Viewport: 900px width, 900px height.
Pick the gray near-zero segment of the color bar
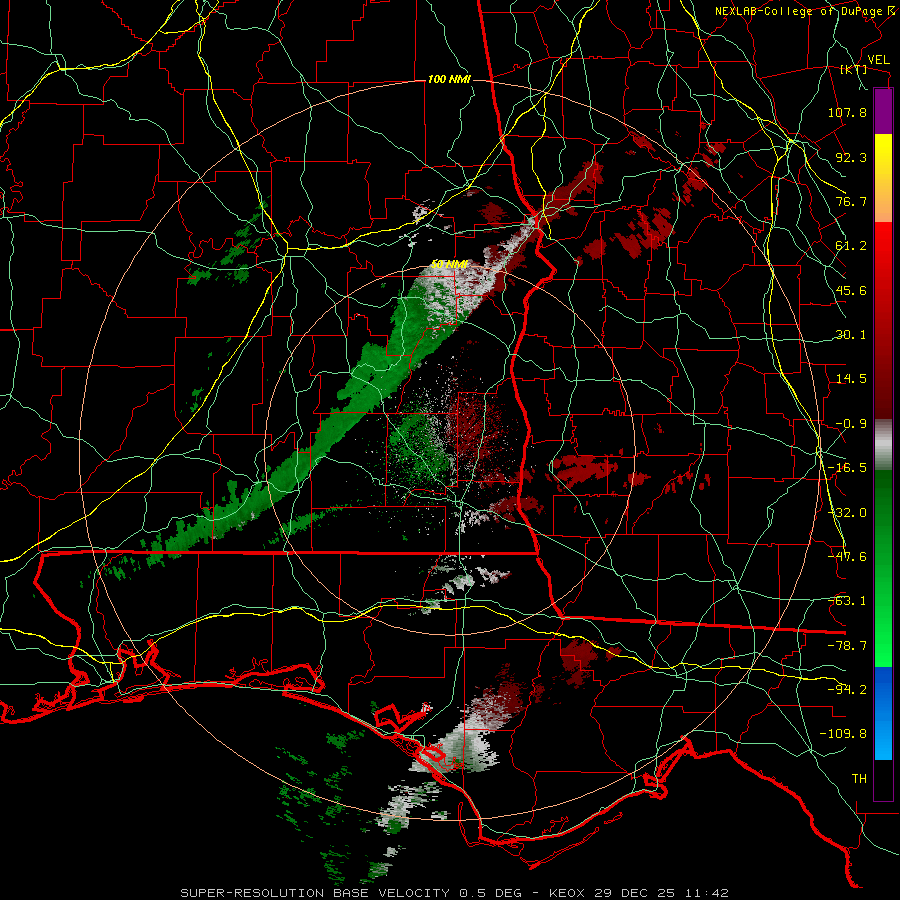tap(883, 445)
